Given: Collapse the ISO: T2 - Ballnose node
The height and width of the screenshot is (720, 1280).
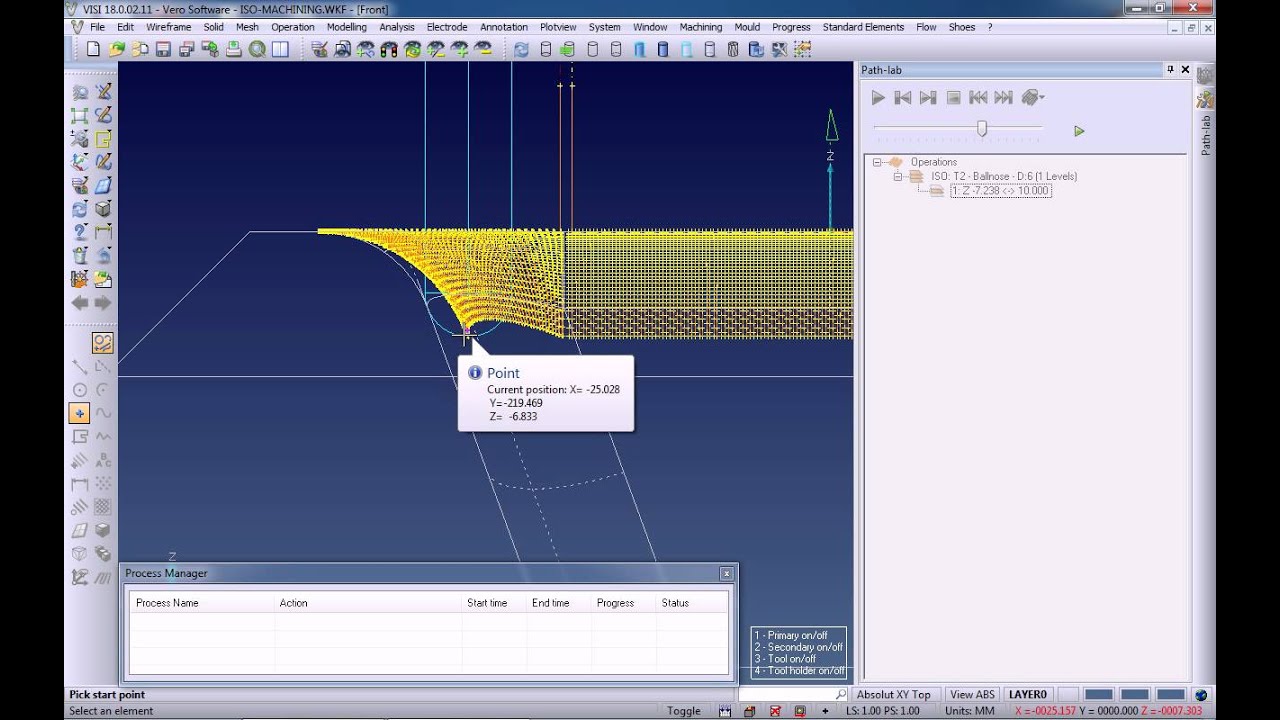Looking at the screenshot, I should [897, 176].
